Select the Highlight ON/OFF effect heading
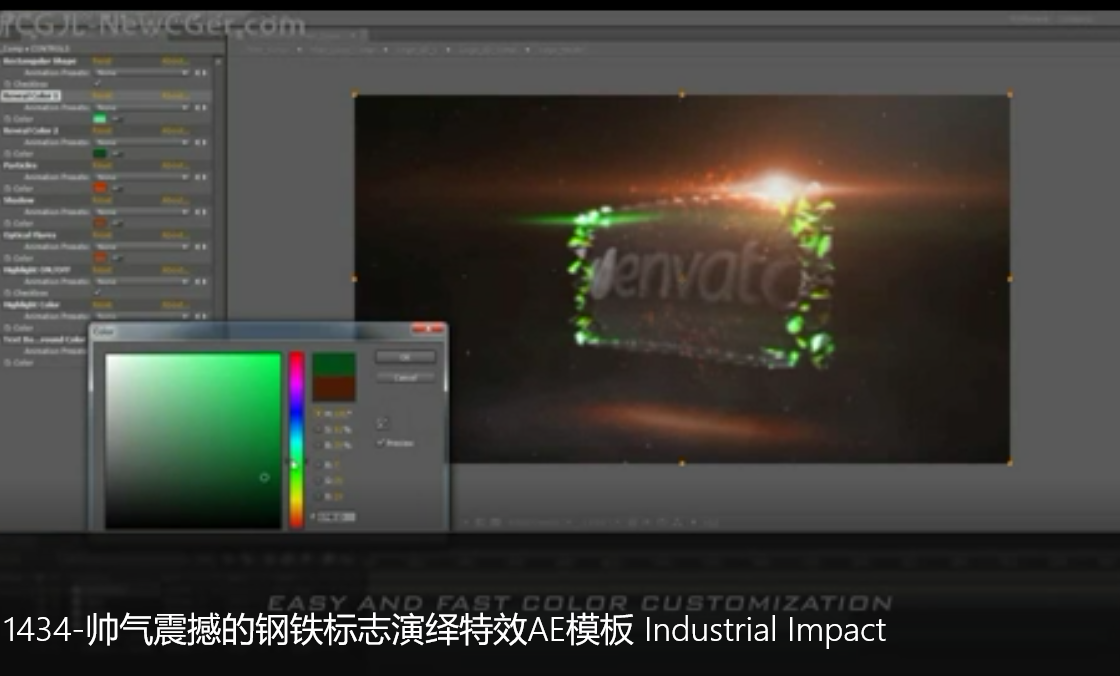This screenshot has height=676, width=1120. point(36,270)
